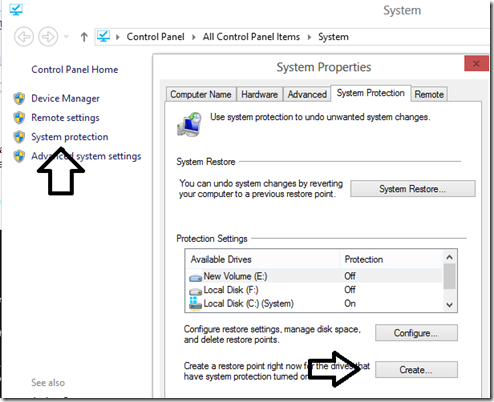Click Create... to make a restore point

[416, 370]
